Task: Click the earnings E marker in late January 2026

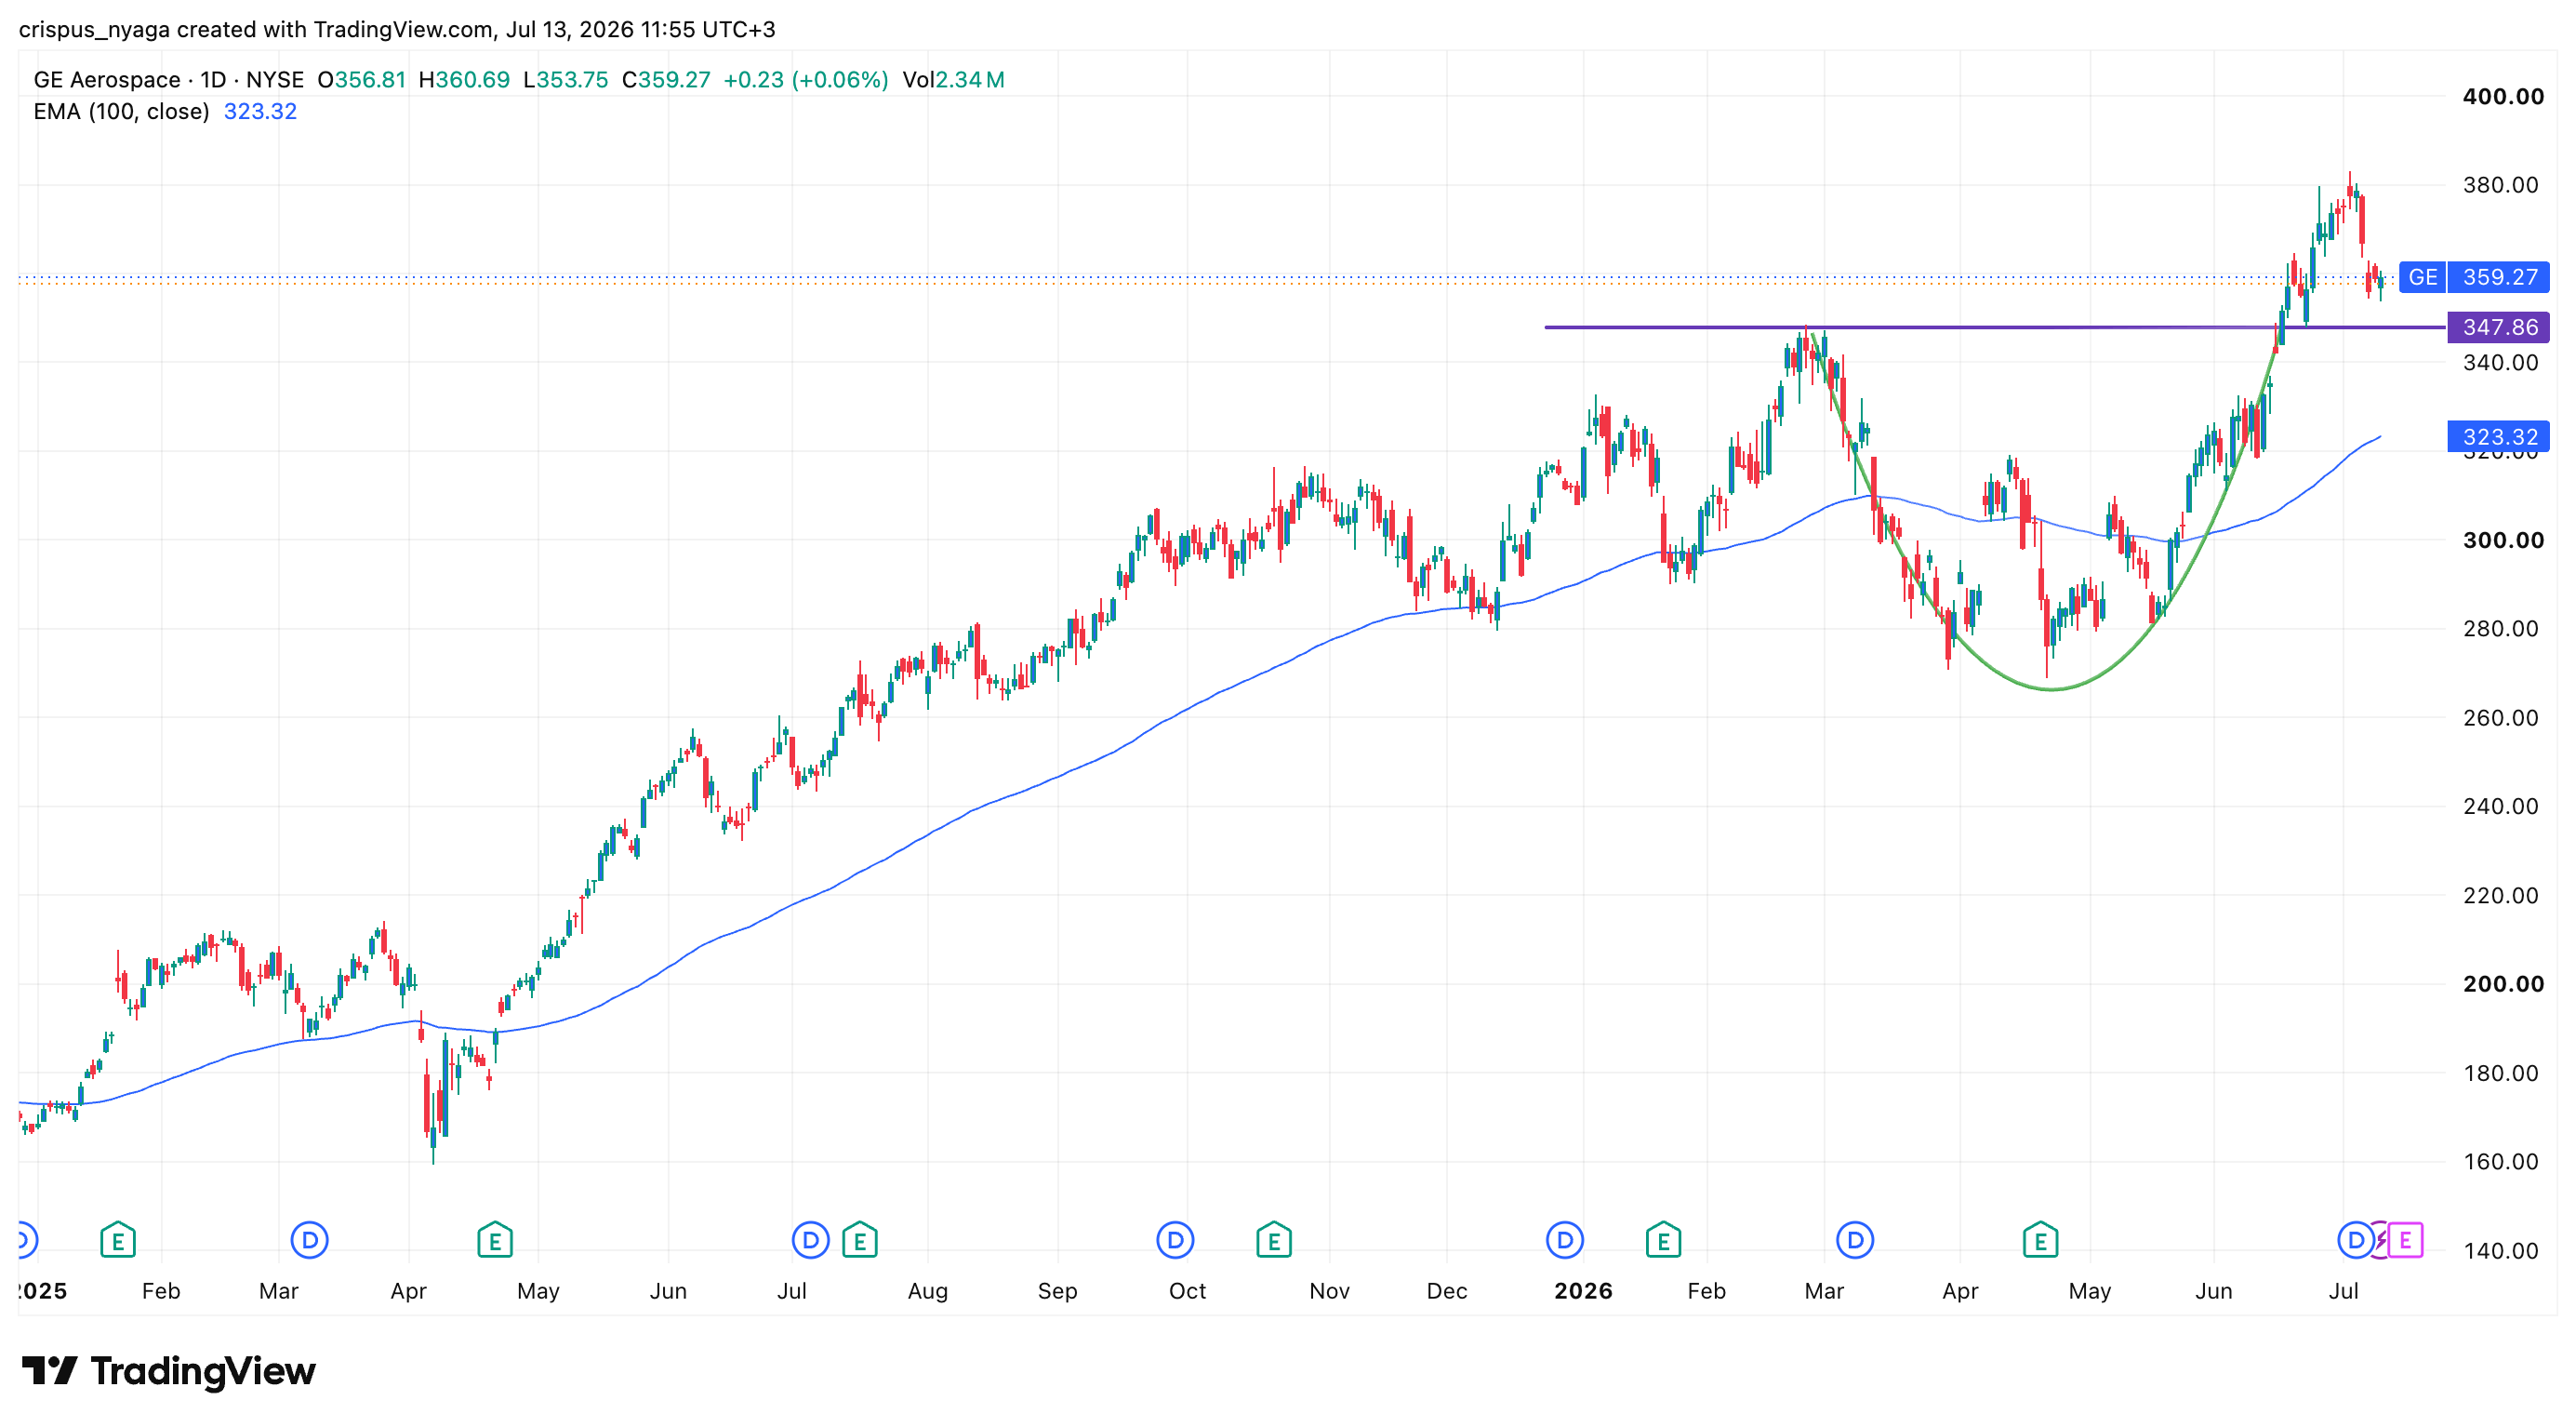Action: (x=1663, y=1240)
